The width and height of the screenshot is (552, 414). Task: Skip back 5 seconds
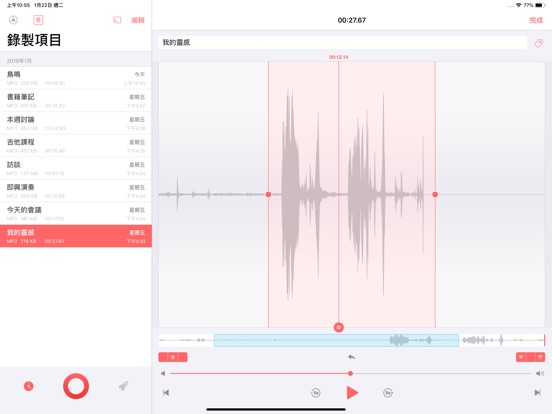[x=316, y=393]
